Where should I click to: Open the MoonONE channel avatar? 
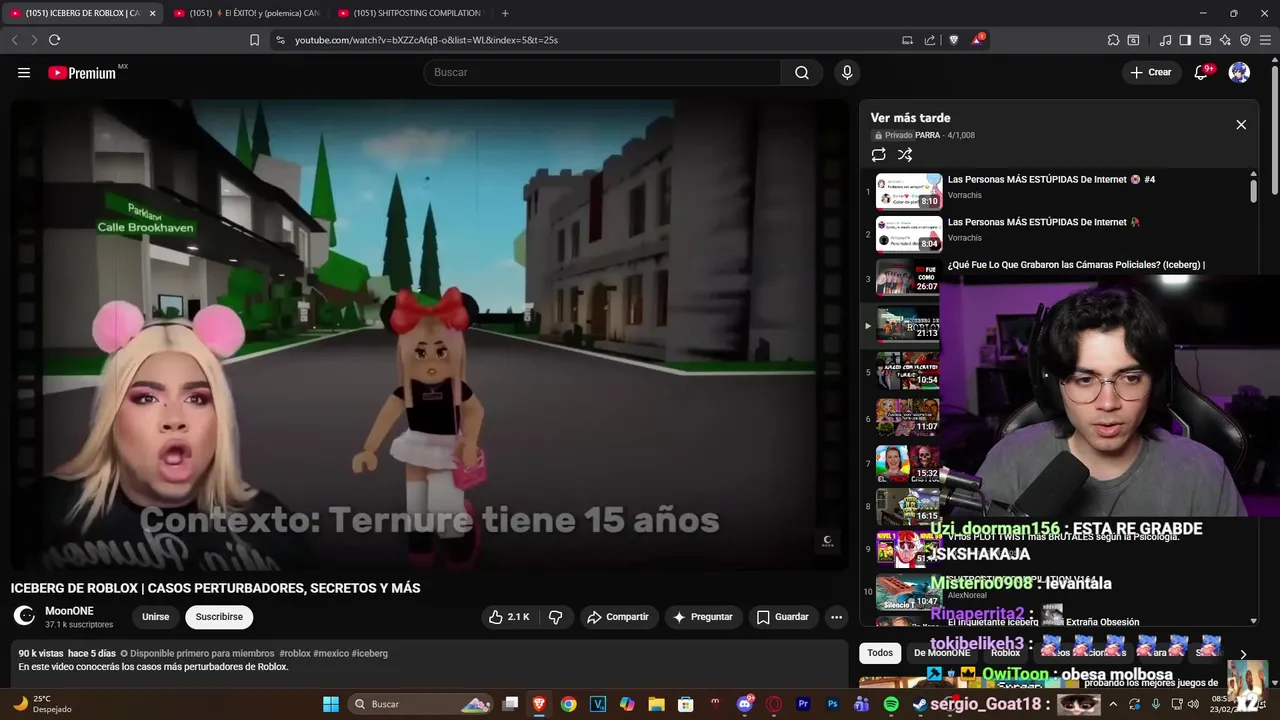[x=24, y=616]
